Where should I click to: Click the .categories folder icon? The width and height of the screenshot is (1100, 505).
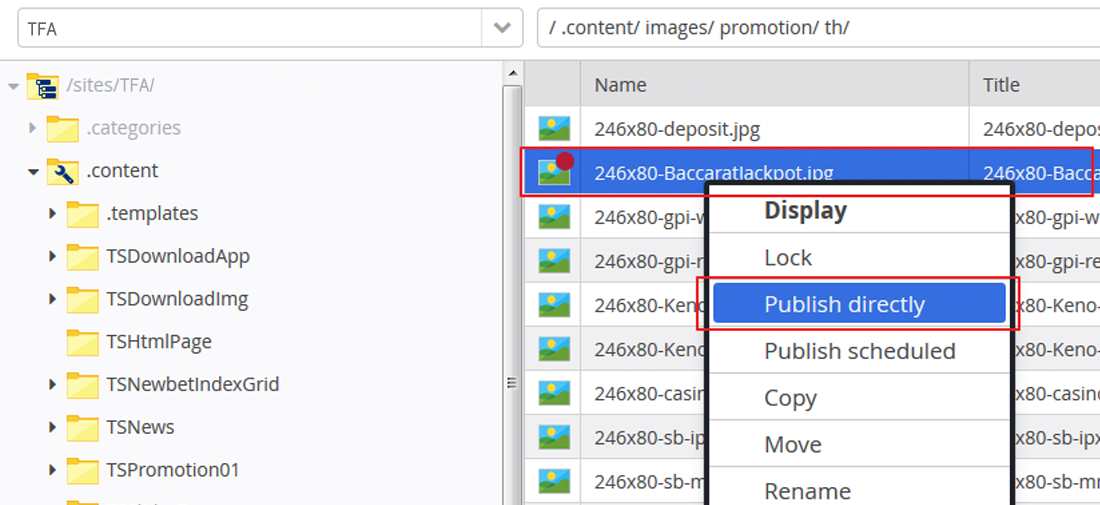(62, 128)
